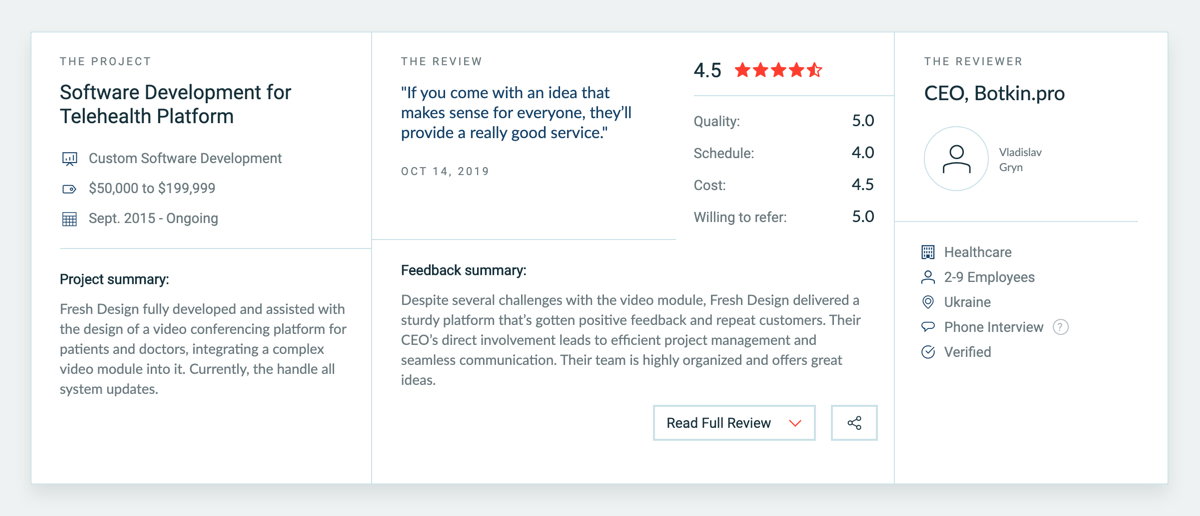Click the Custom Software Development presentation icon
The height and width of the screenshot is (516, 1200).
click(69, 159)
